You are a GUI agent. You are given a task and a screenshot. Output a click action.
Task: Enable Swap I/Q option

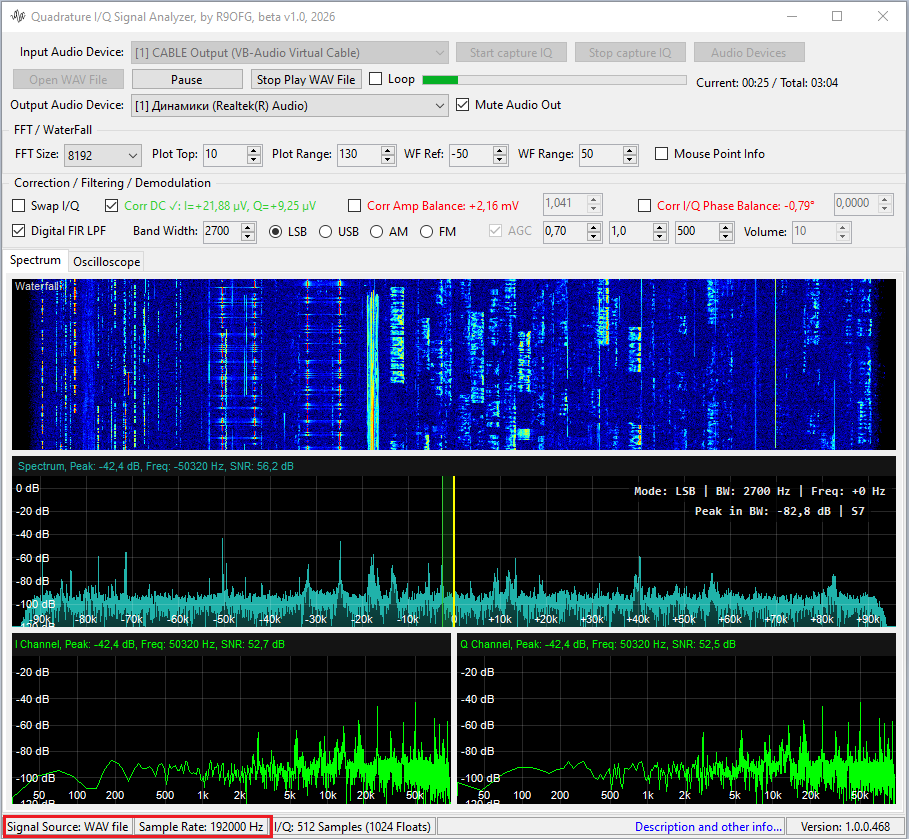[x=20, y=206]
